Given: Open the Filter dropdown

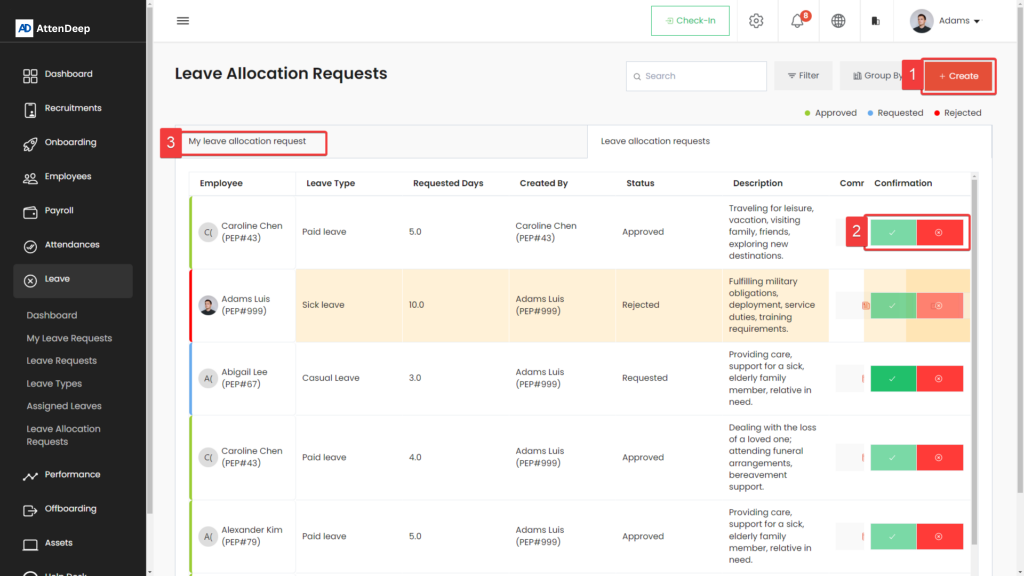Looking at the screenshot, I should [803, 76].
